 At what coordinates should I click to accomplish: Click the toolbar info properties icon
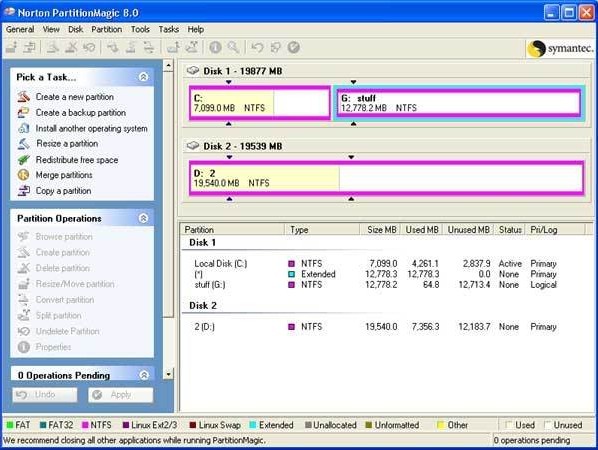(x=215, y=47)
